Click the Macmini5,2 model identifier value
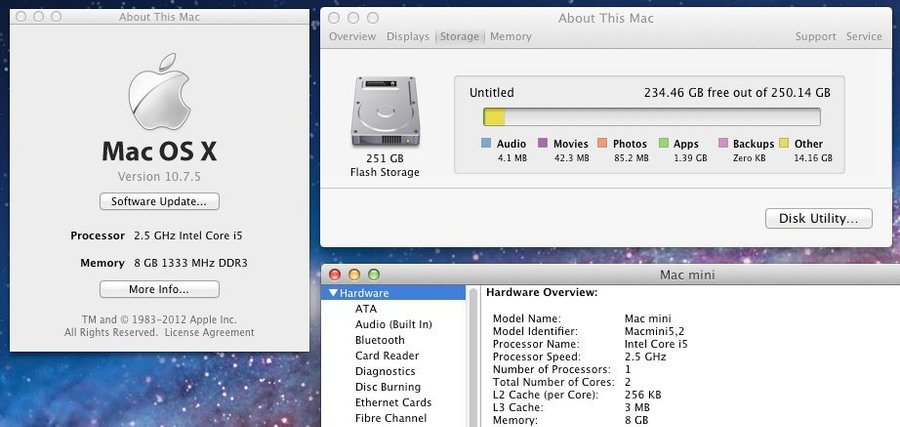 tap(653, 331)
